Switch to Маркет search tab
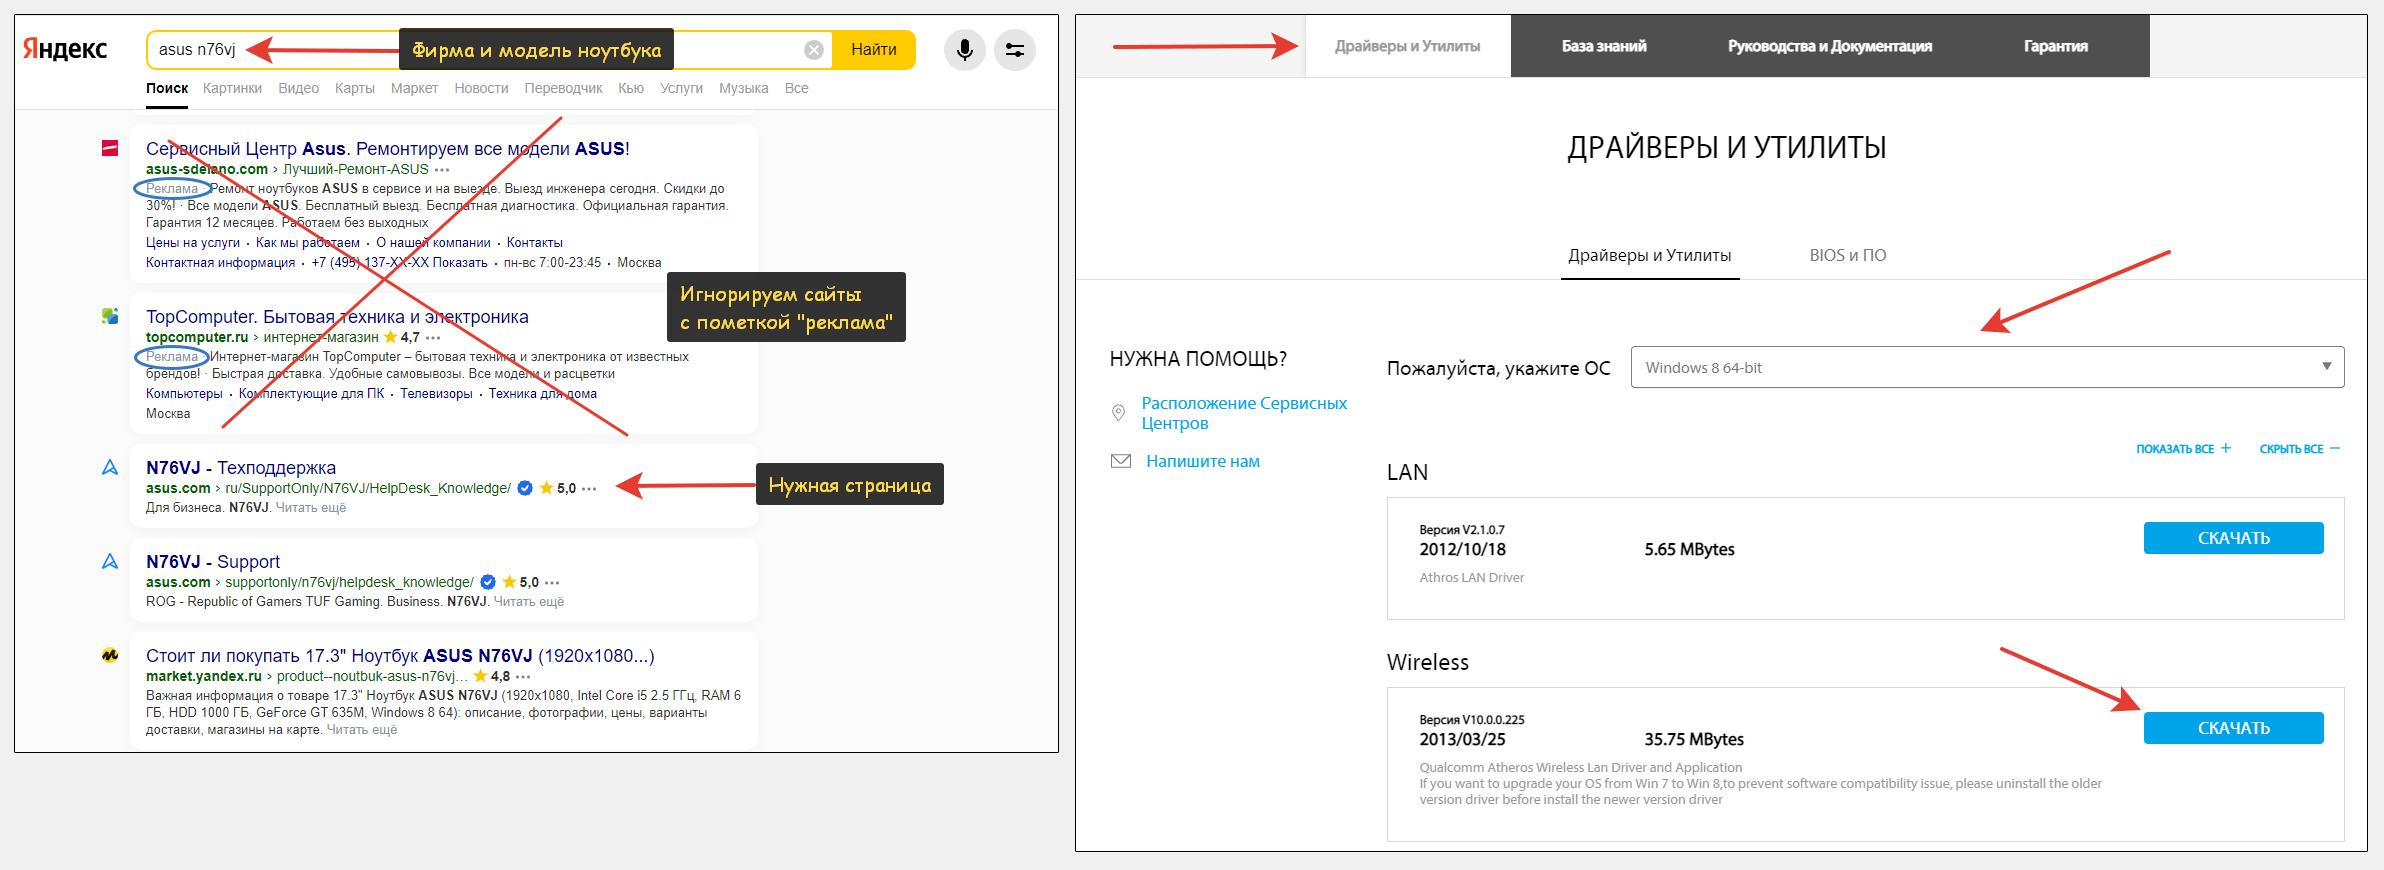The image size is (2384, 870). (x=414, y=88)
